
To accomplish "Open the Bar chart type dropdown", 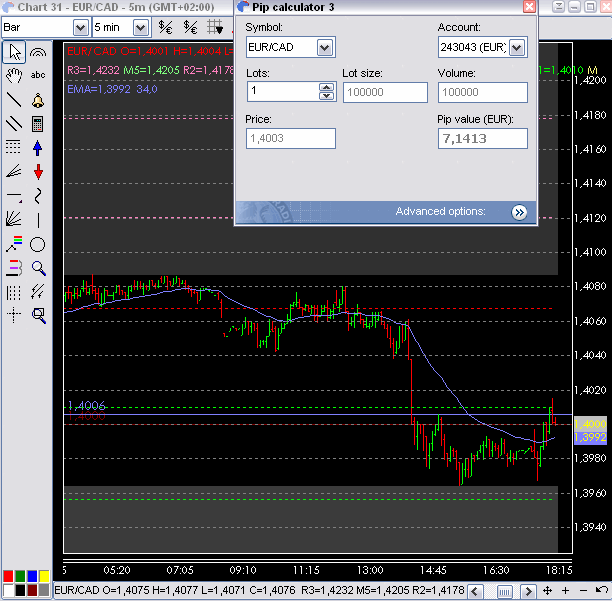I will coord(78,27).
